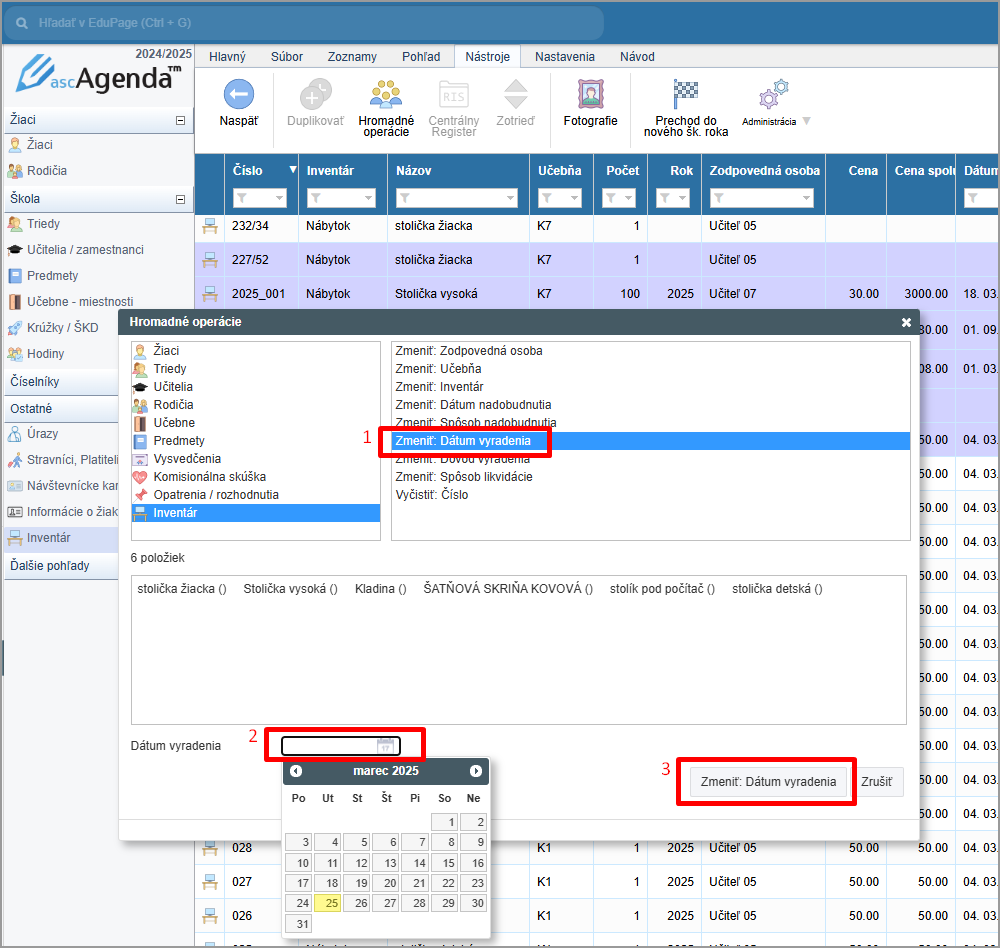Click the ascAgenda logo
1000x948 pixels.
99,75
